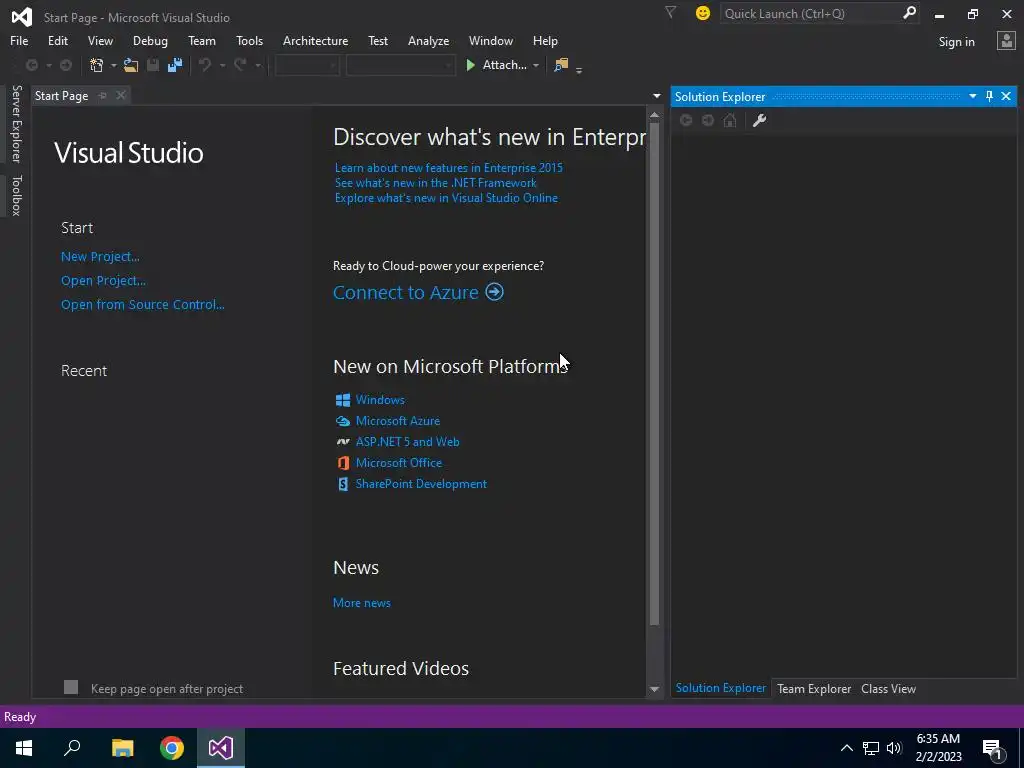
Task: Click in the Quick Launch search field
Action: pos(810,13)
